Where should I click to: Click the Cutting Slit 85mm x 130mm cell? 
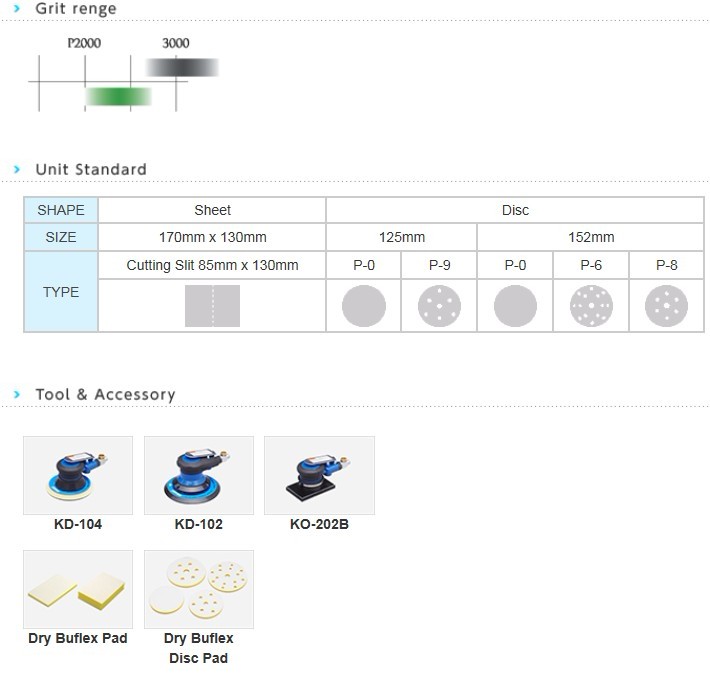(212, 265)
